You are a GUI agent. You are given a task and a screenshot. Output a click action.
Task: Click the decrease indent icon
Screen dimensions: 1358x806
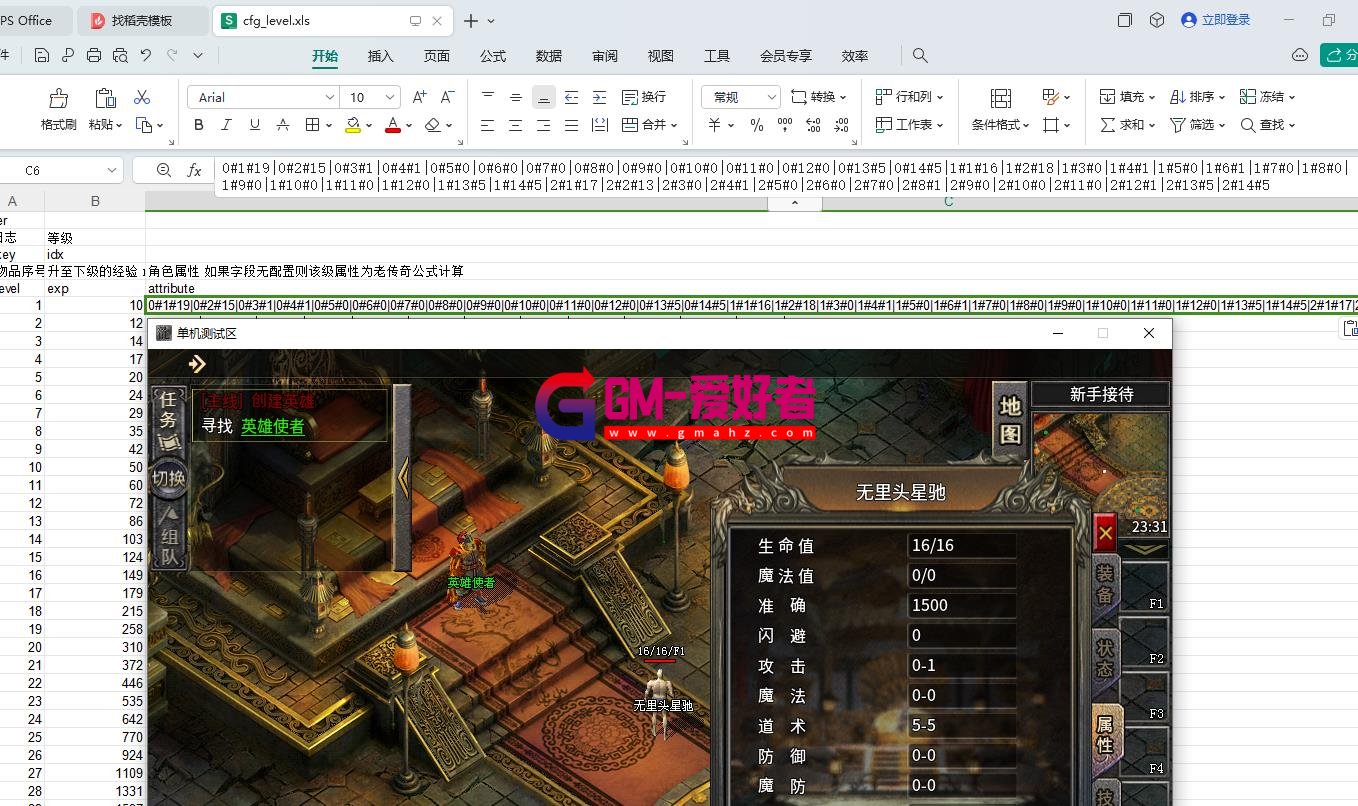(x=572, y=97)
